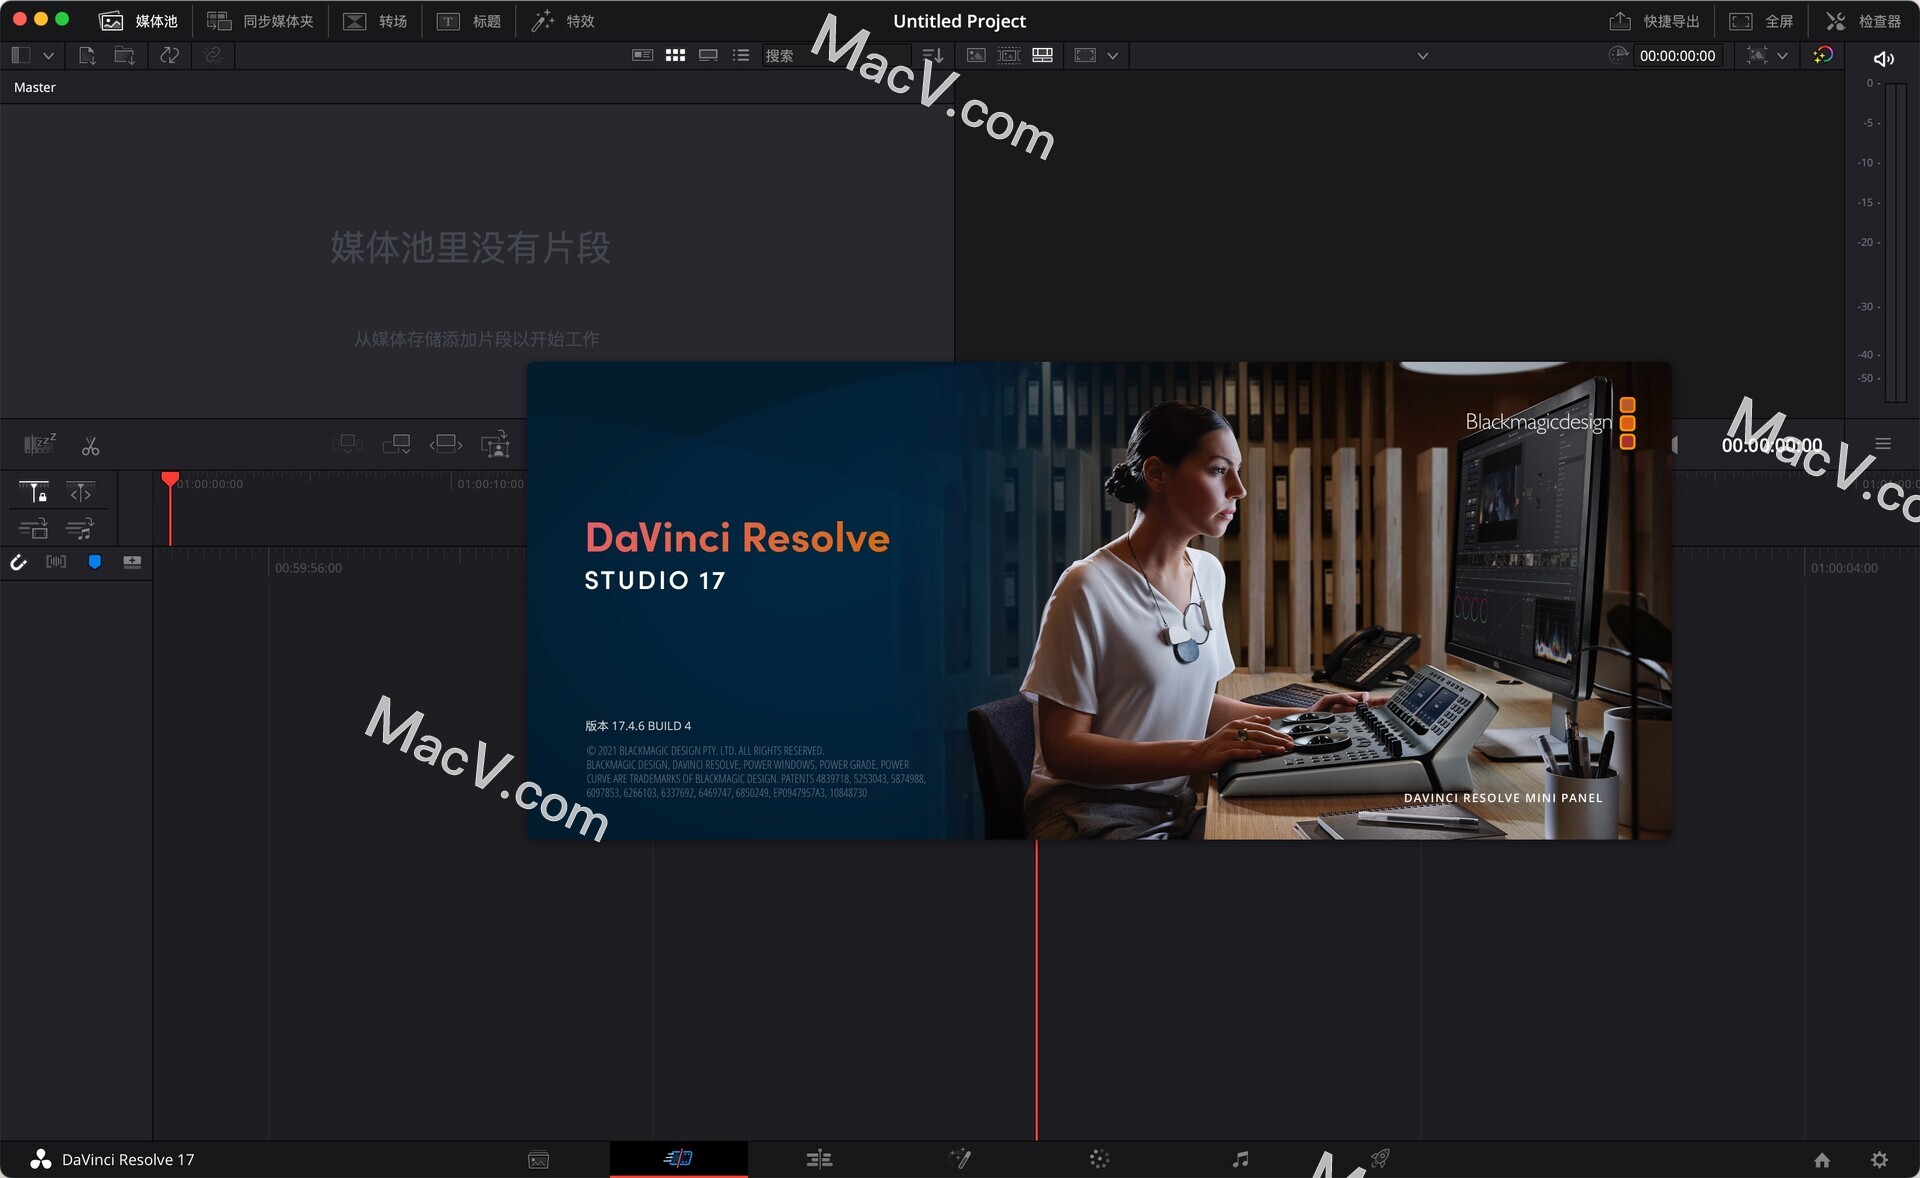Open the timeline options hamburger menu
1920x1178 pixels.
click(1883, 444)
